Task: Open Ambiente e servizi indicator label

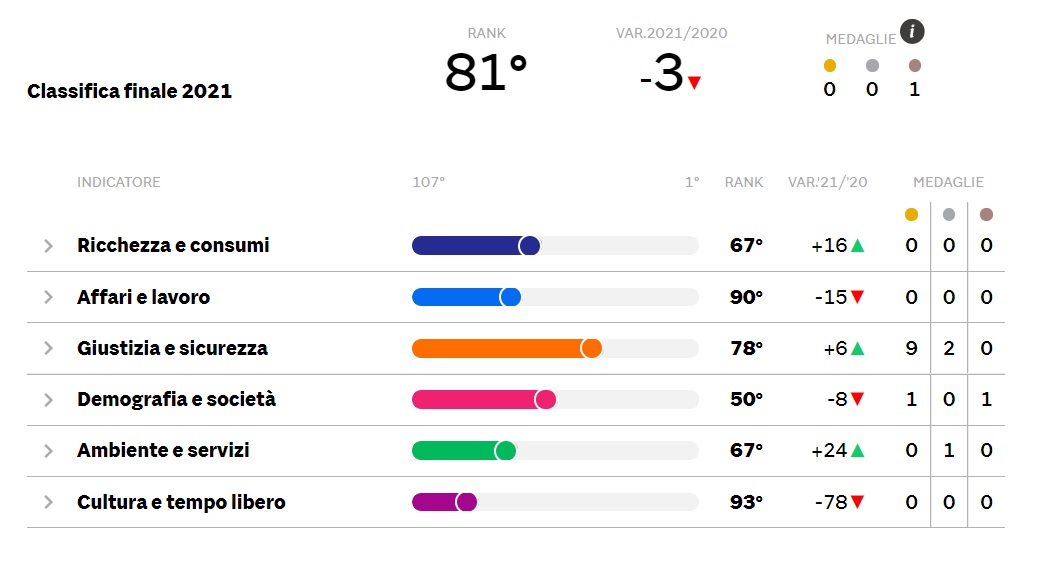Action: 163,450
